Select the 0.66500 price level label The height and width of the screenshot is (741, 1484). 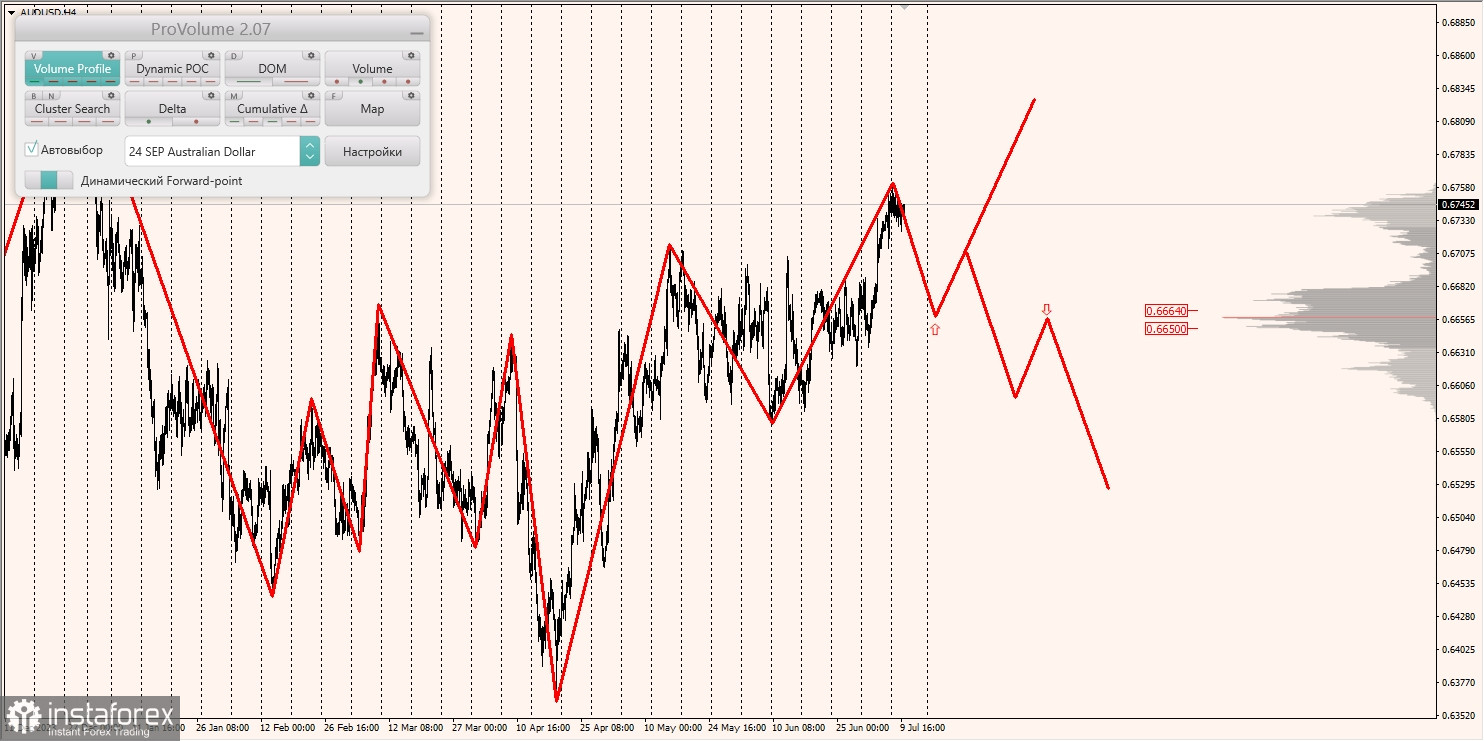tap(1166, 328)
